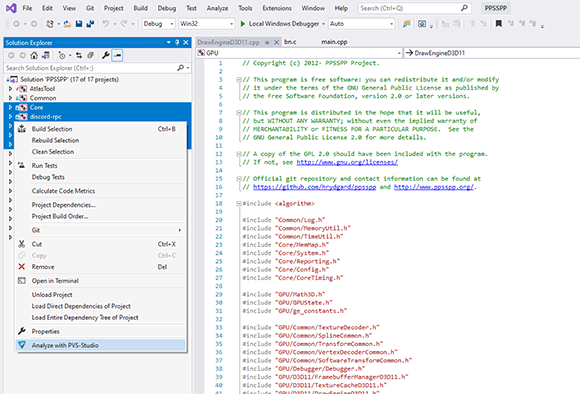Click the Save toolbar icon
Image resolution: width=580 pixels, height=394 pixels.
79,24
